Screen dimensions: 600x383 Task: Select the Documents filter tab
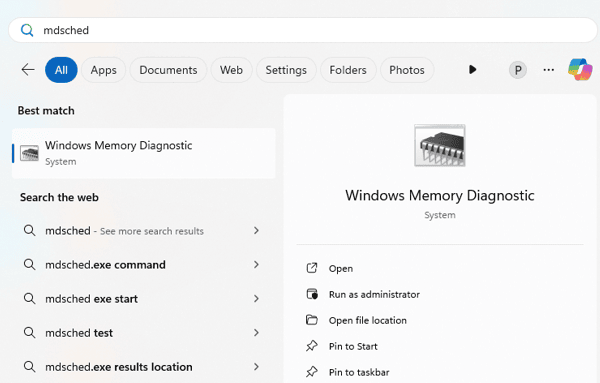pyautogui.click(x=168, y=70)
